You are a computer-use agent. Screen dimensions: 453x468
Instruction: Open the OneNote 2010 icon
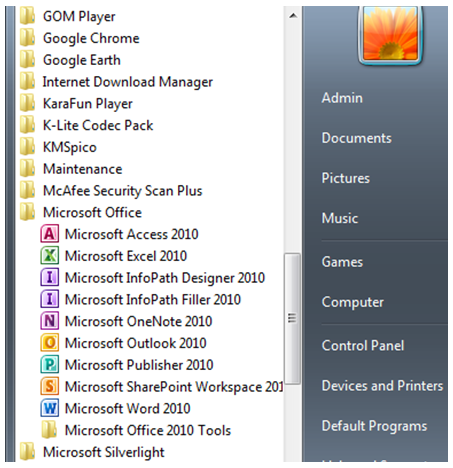pyautogui.click(x=50, y=321)
